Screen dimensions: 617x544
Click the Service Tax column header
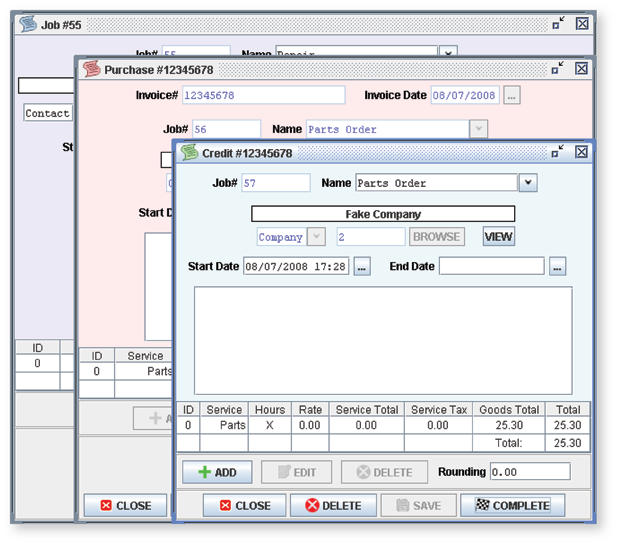pos(438,410)
